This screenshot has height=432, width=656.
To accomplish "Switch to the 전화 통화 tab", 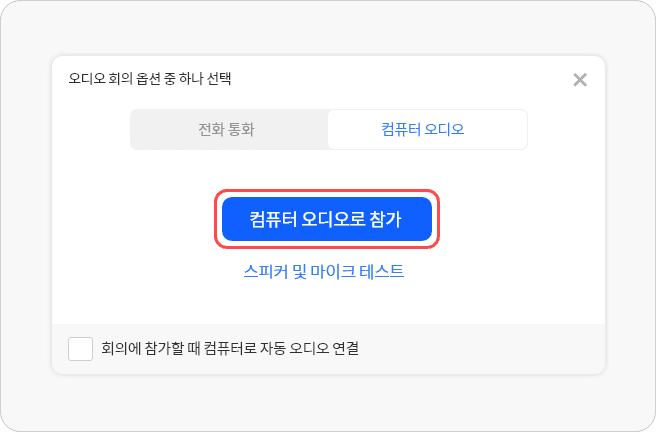I will (229, 130).
